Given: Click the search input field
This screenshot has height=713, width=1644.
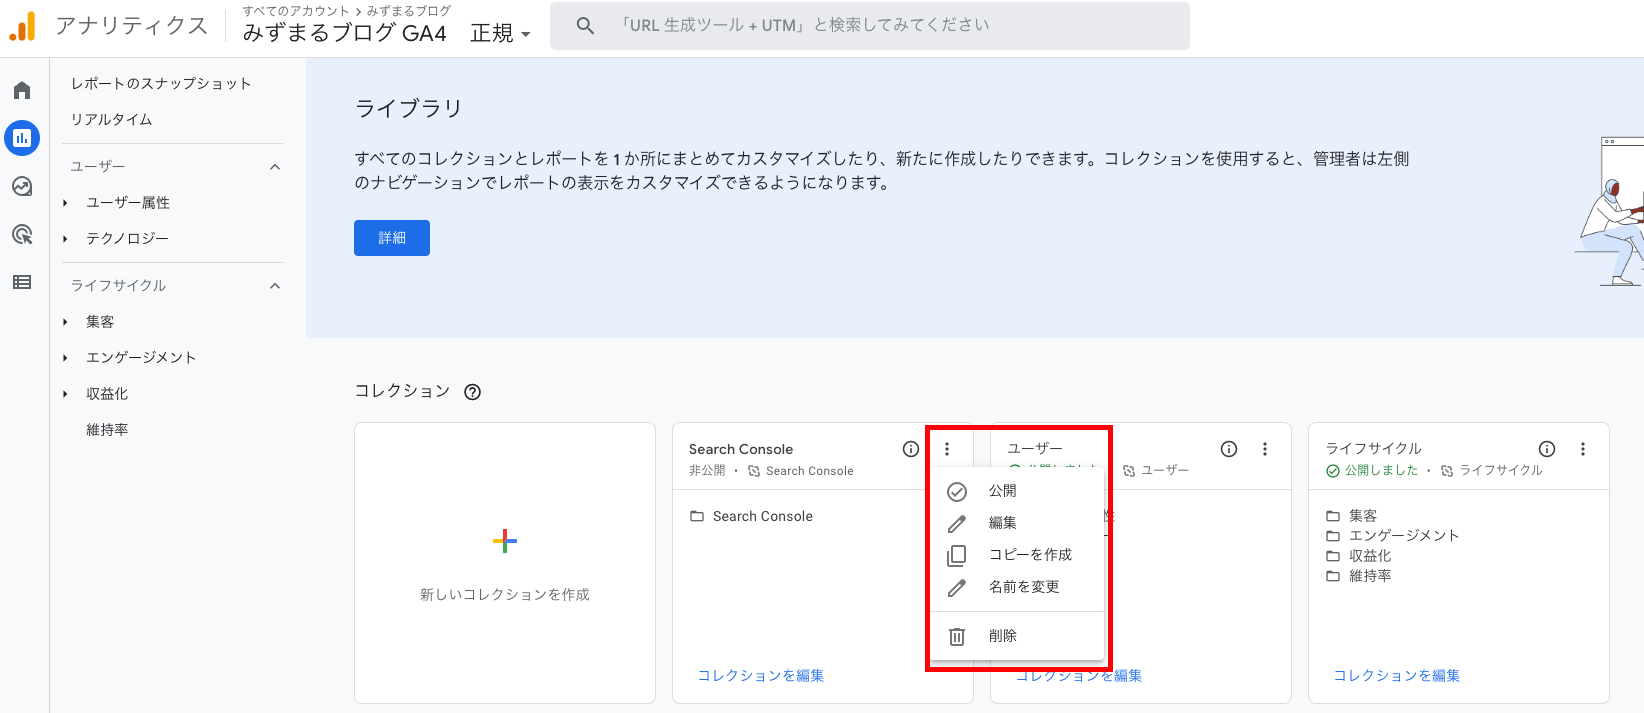Looking at the screenshot, I should tap(870, 26).
